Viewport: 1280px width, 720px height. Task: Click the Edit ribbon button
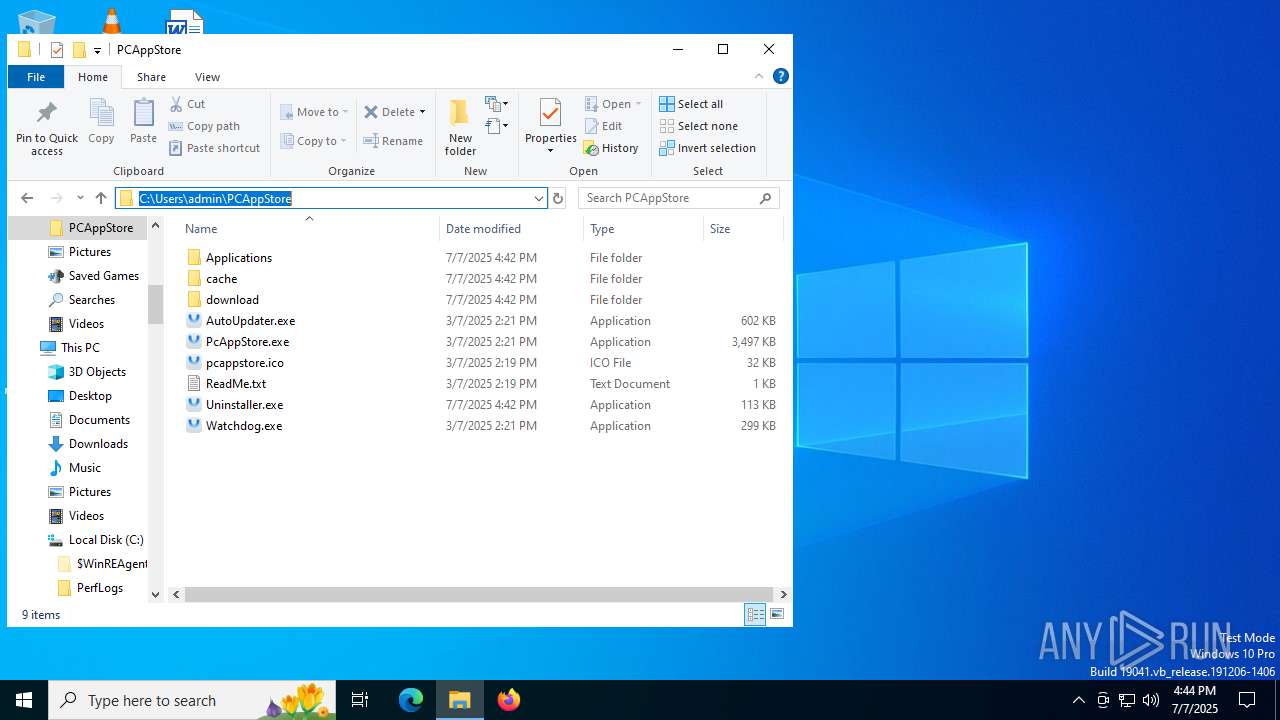tap(603, 126)
